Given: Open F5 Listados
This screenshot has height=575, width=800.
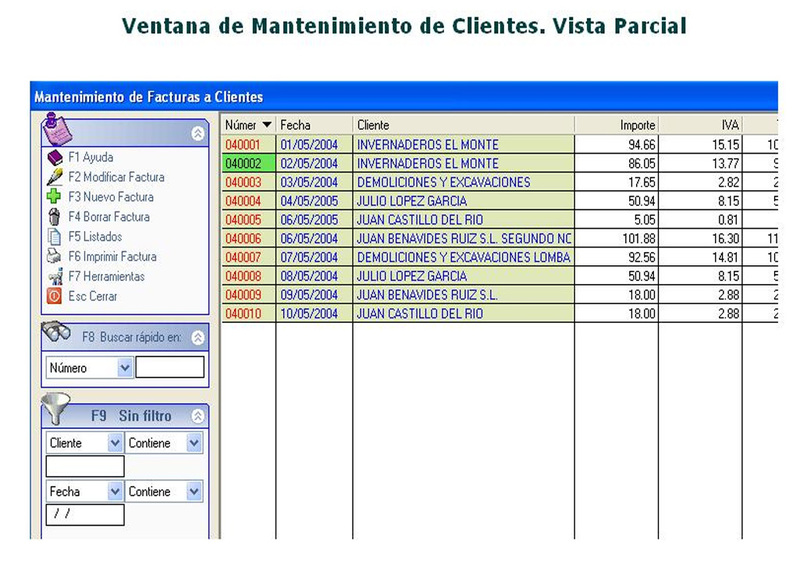Looking at the screenshot, I should (x=95, y=237).
